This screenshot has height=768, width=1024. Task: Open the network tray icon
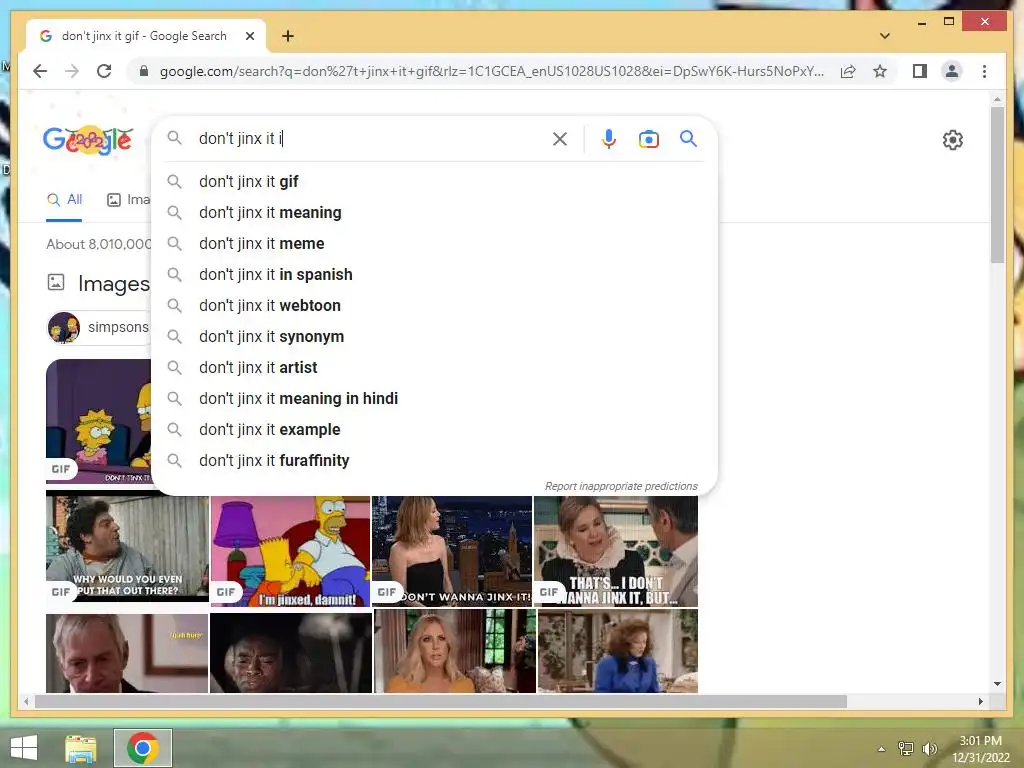click(906, 749)
